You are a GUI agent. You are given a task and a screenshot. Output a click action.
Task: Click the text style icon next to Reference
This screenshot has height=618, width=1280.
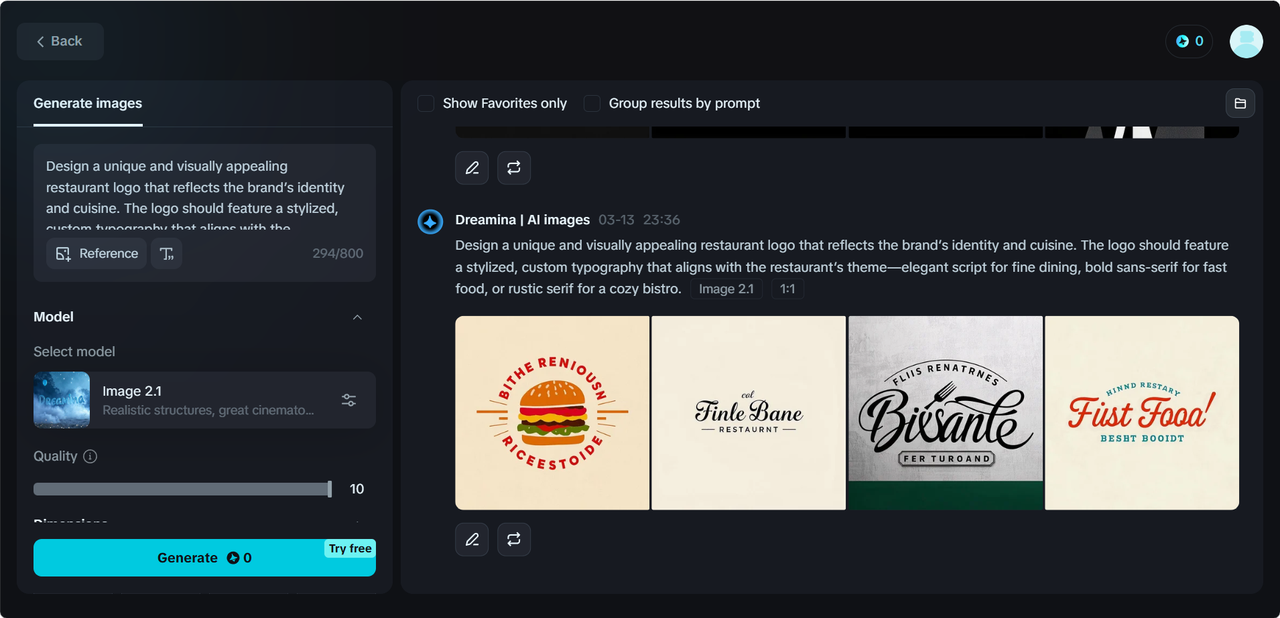[x=166, y=254]
